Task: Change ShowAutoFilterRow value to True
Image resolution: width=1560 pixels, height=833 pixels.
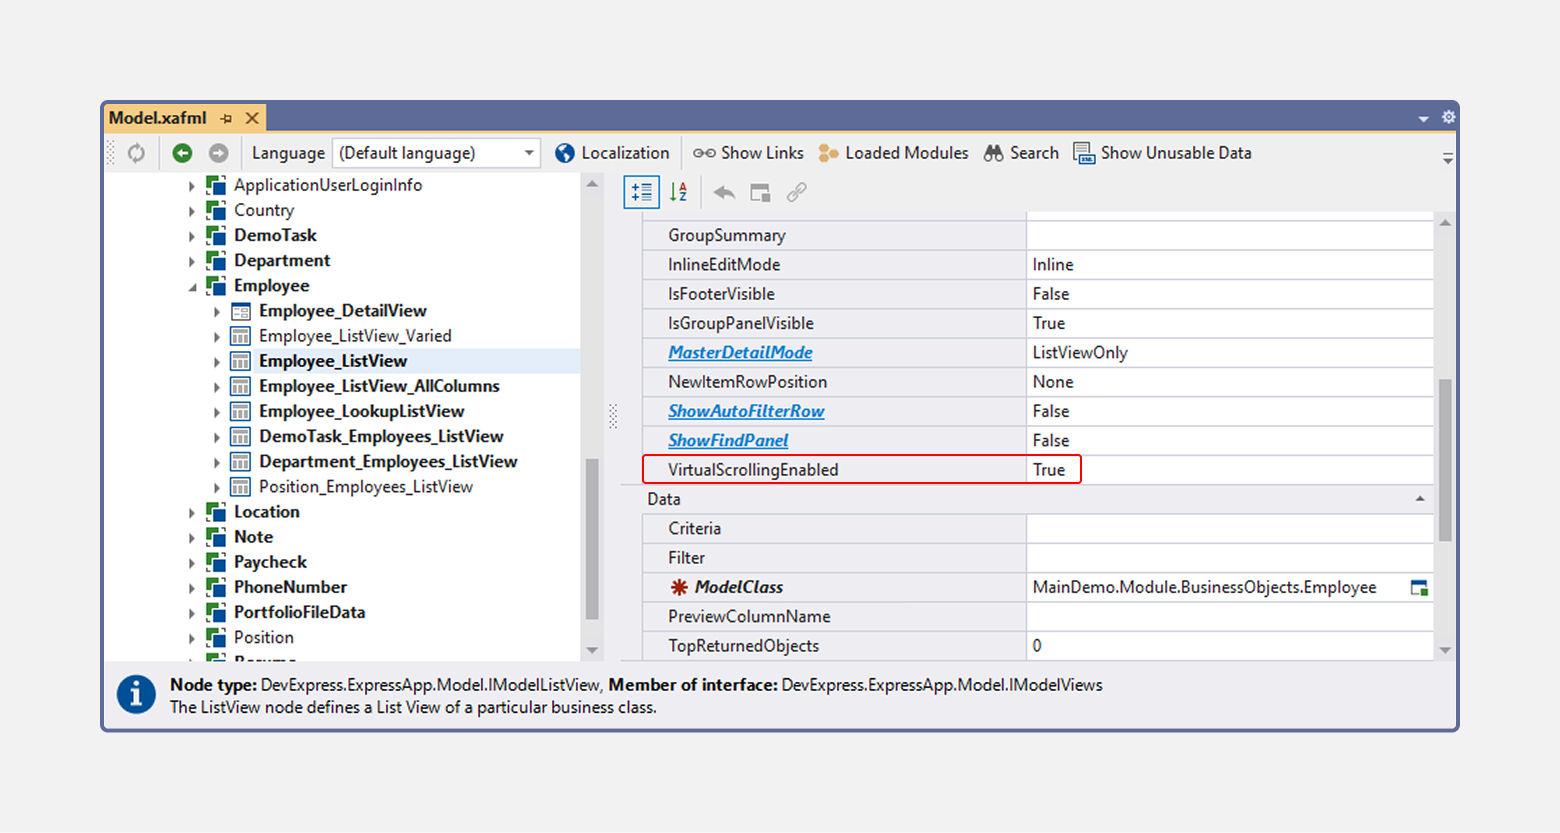Action: pyautogui.click(x=1100, y=410)
